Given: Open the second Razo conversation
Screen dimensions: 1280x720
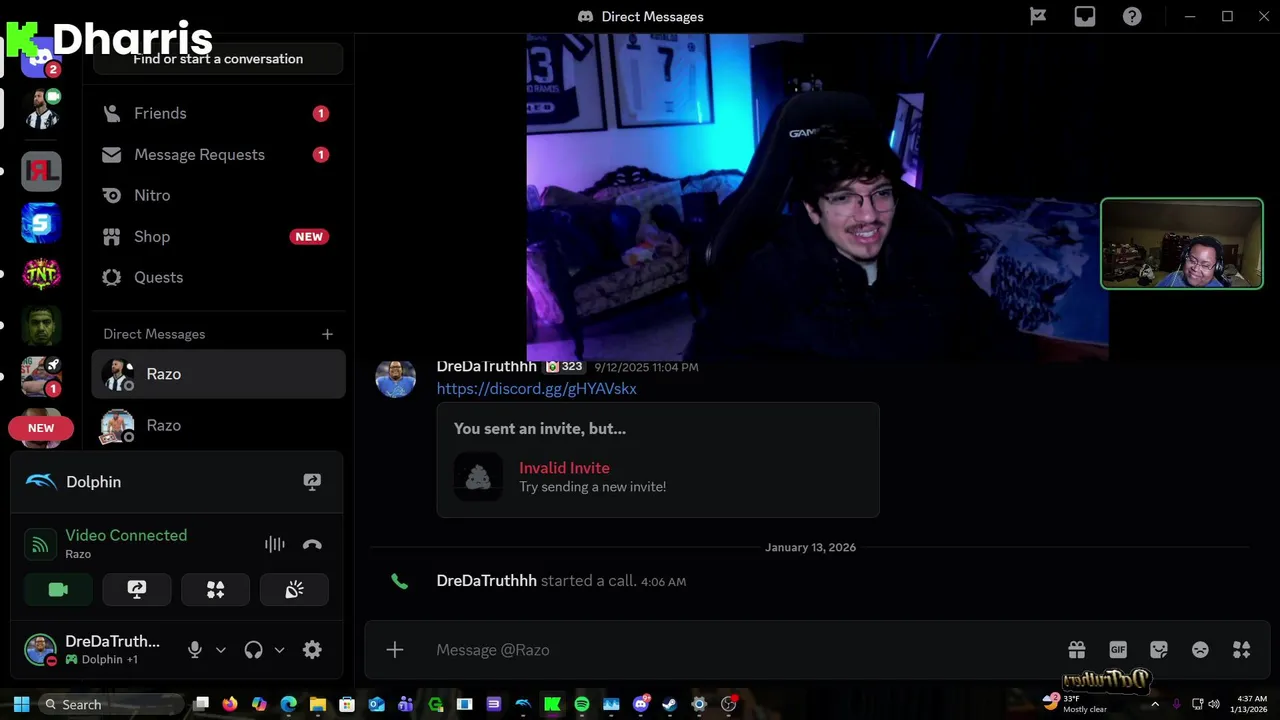Looking at the screenshot, I should click(x=218, y=425).
